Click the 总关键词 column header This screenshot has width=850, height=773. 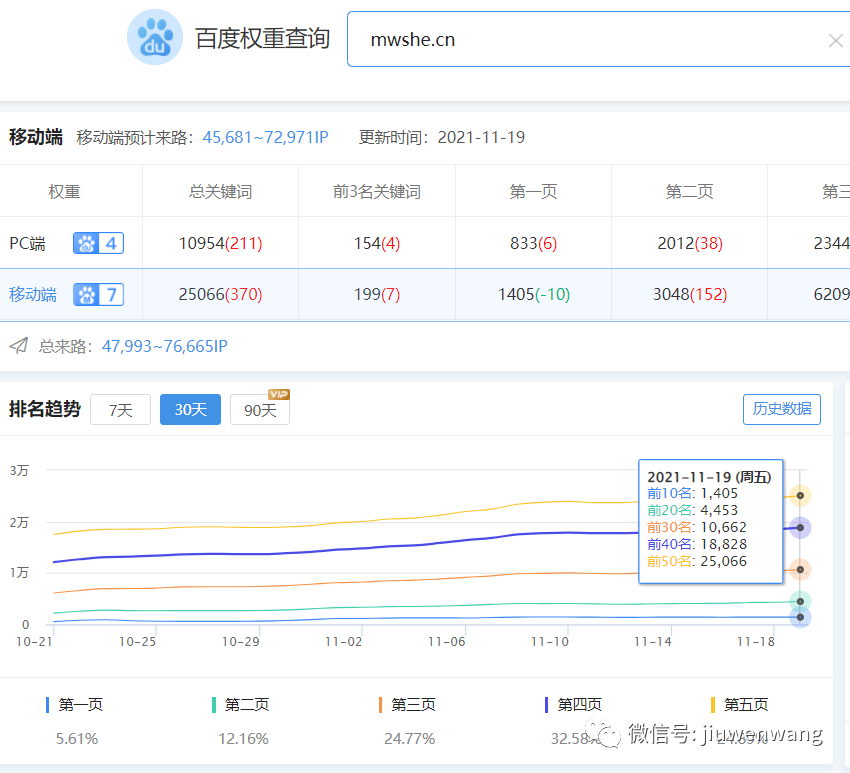(x=221, y=191)
